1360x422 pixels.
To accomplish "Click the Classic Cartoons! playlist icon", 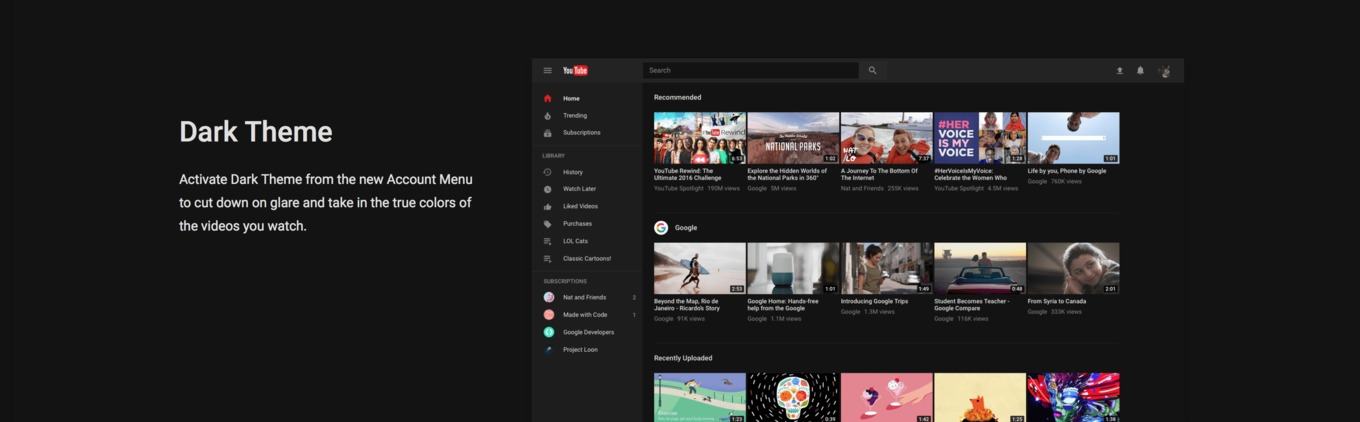I will point(548,258).
